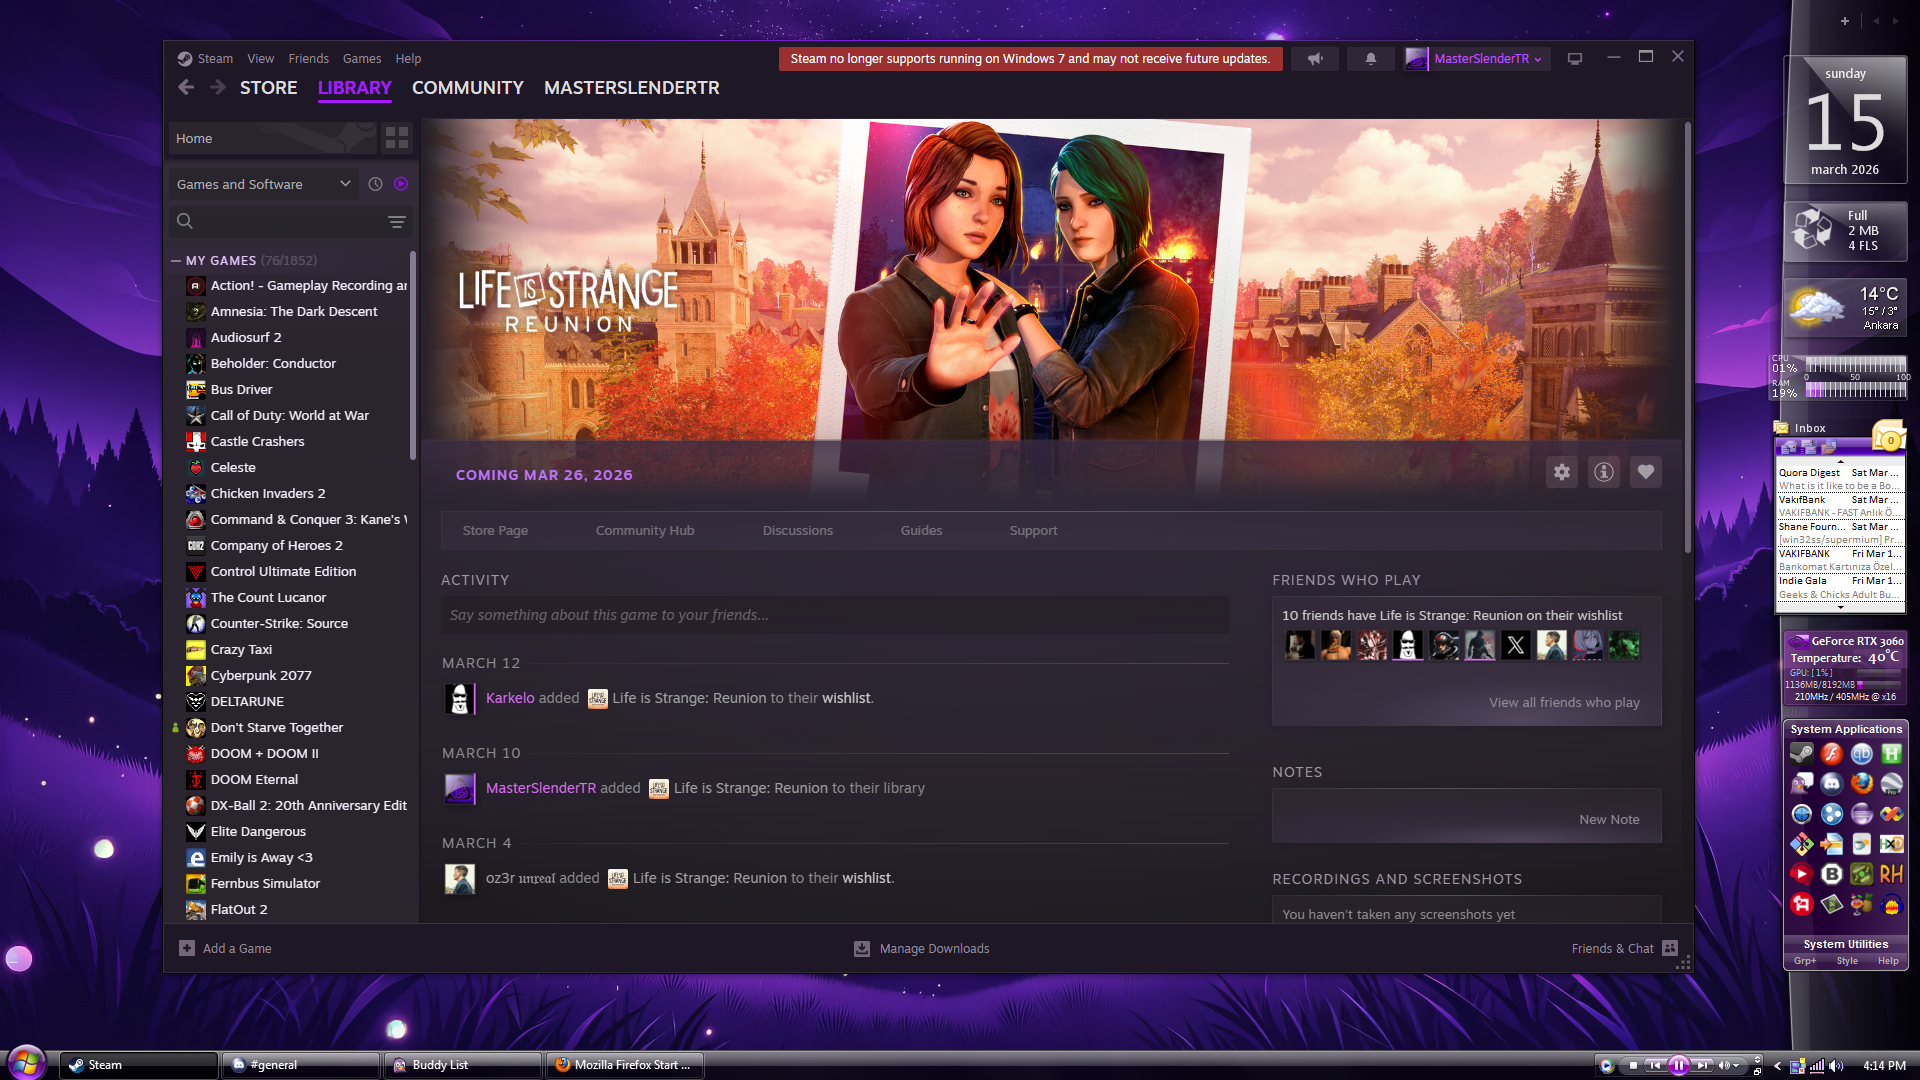
Task: Switch to the STORE tab
Action: [268, 88]
